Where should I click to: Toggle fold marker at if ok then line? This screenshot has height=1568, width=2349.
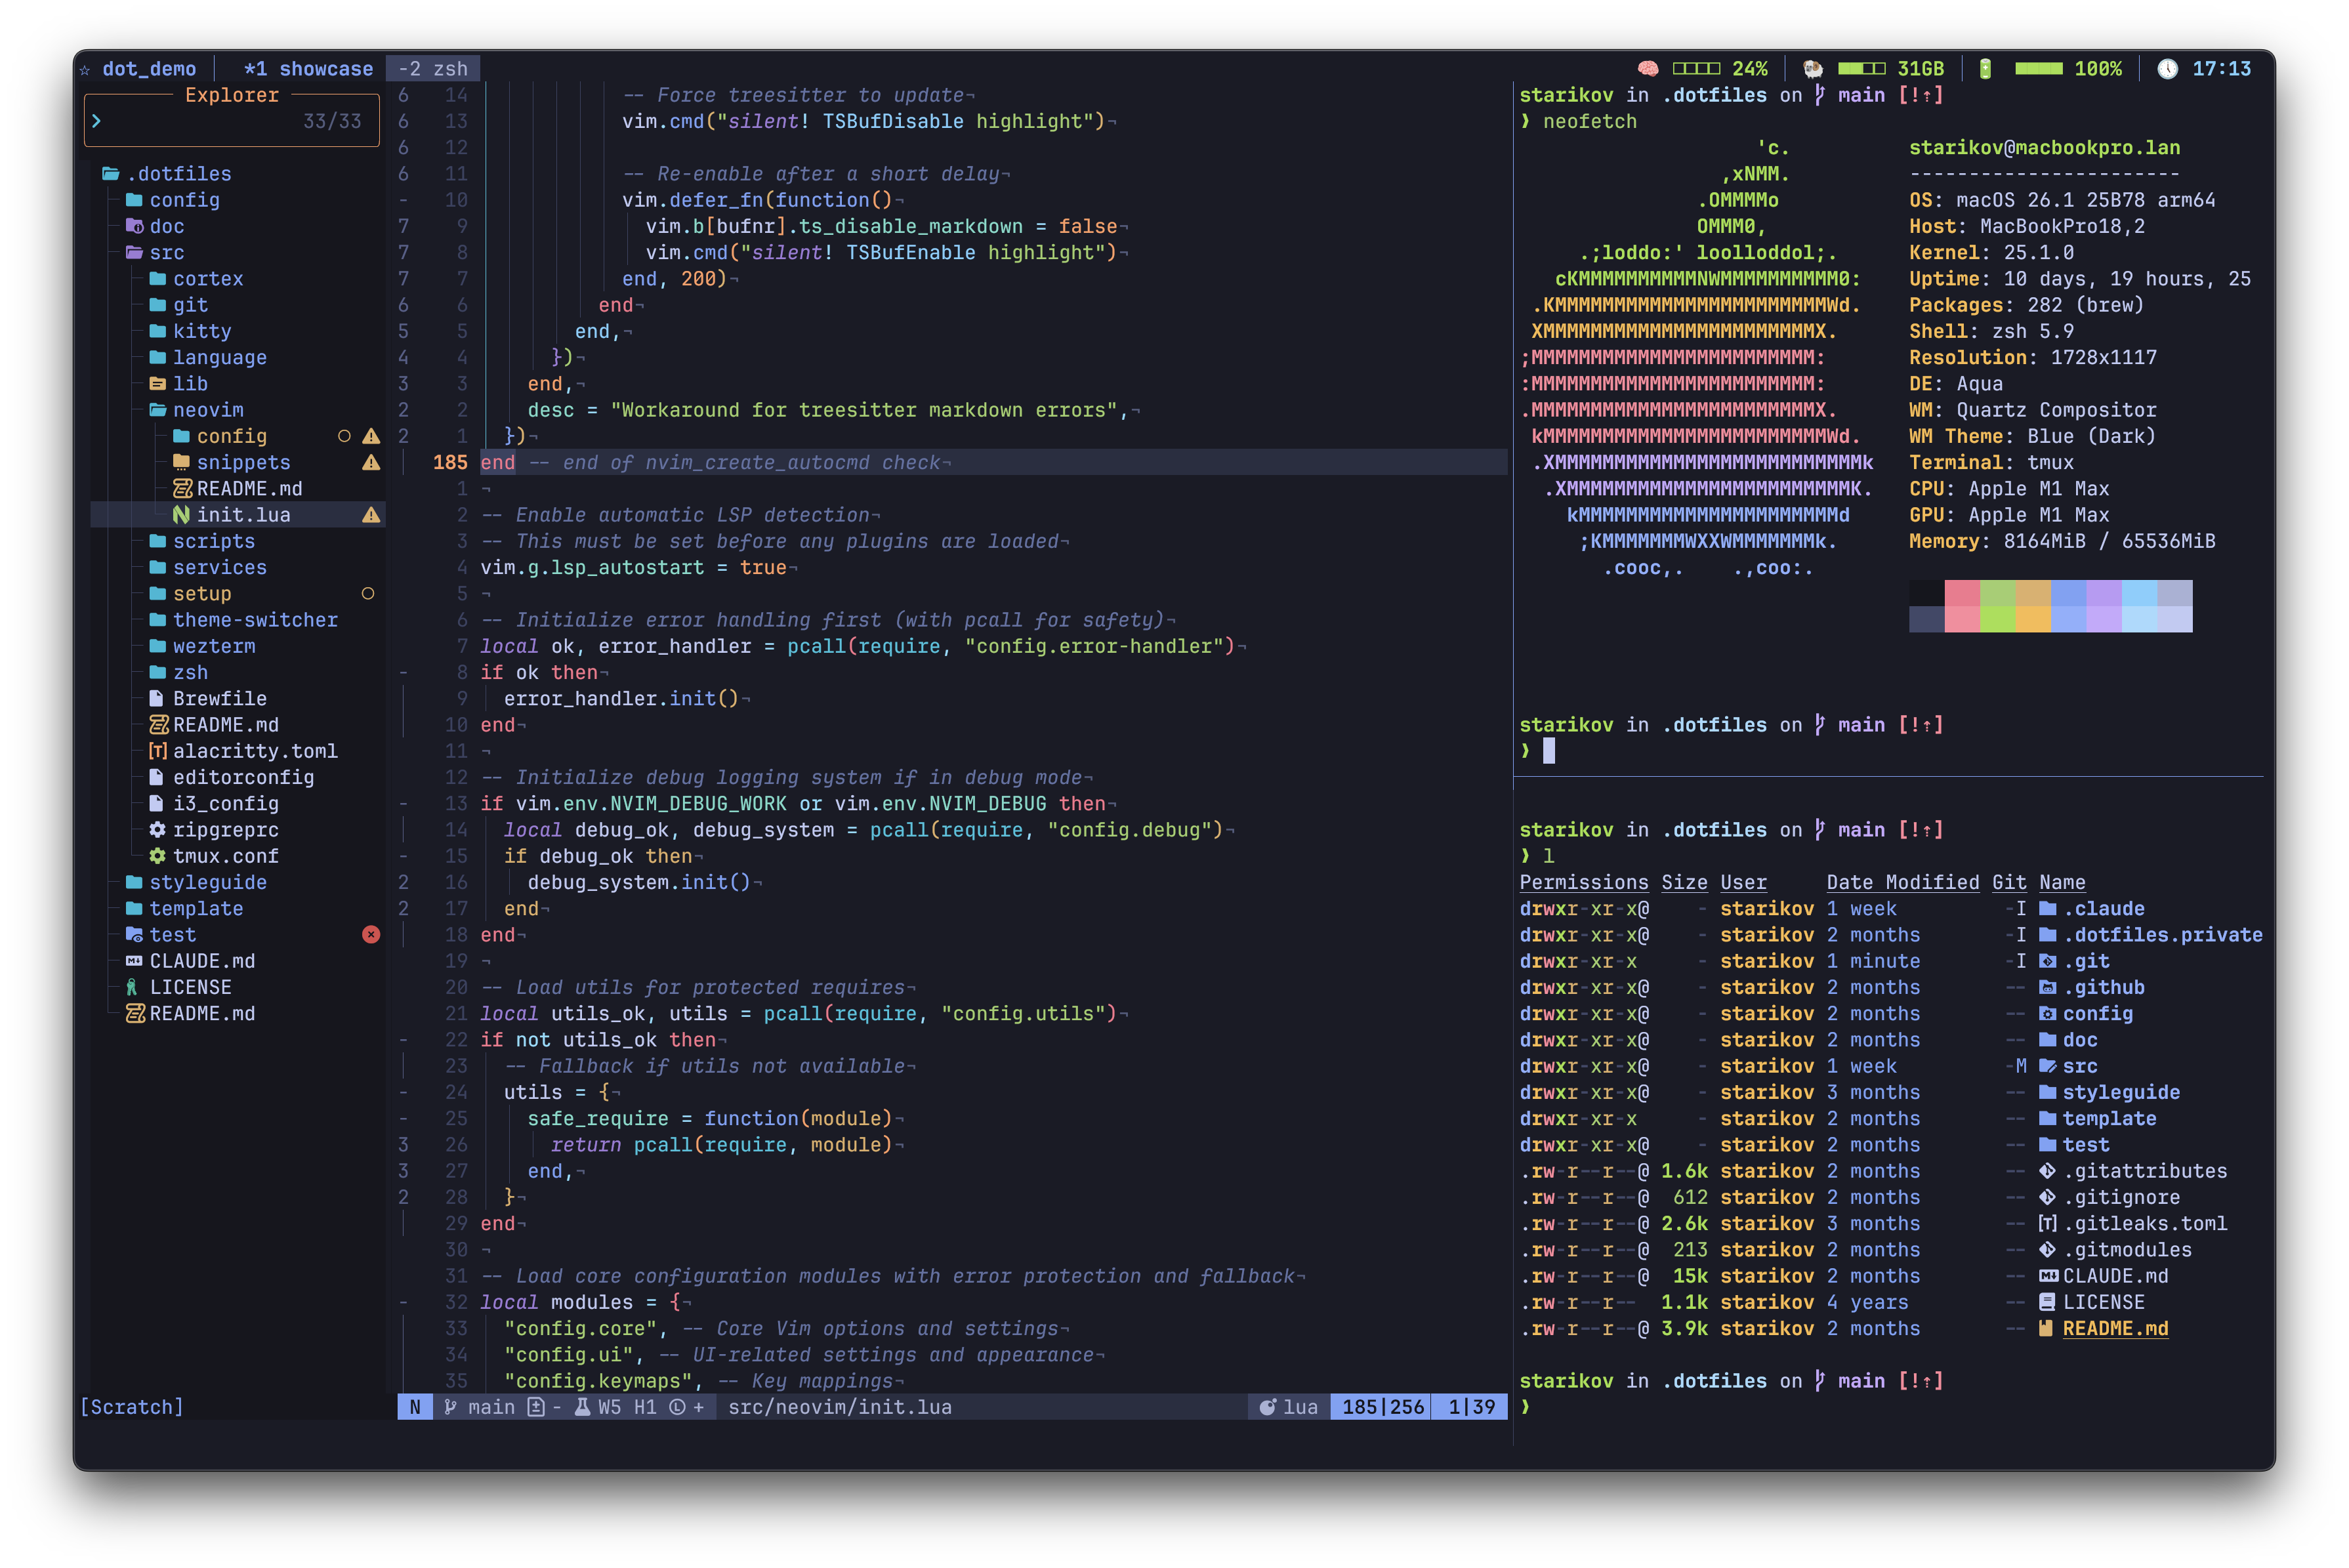click(403, 673)
